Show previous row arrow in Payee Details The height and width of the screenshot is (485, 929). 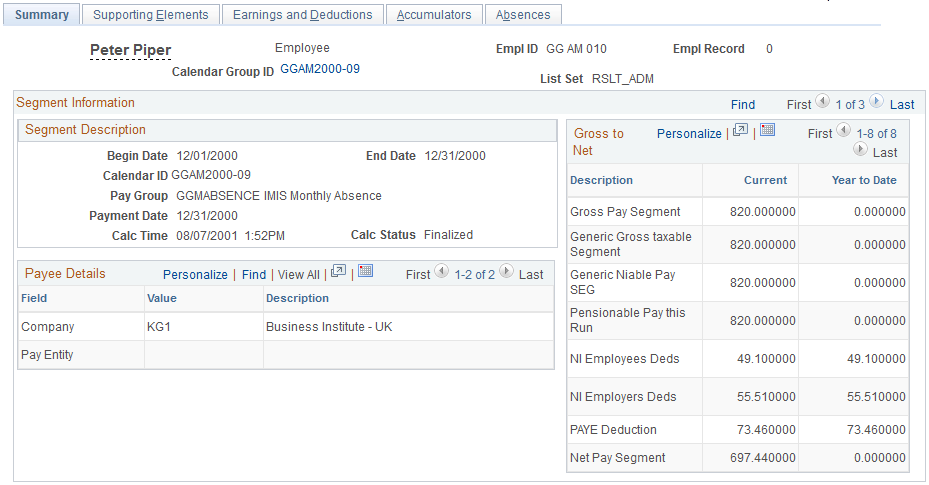(441, 271)
